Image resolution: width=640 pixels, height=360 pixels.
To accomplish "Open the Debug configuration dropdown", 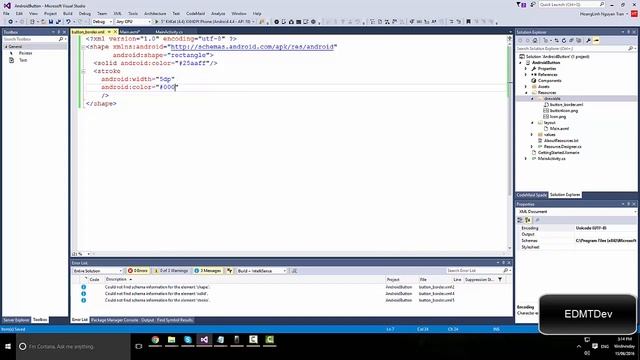I will click(x=102, y=22).
